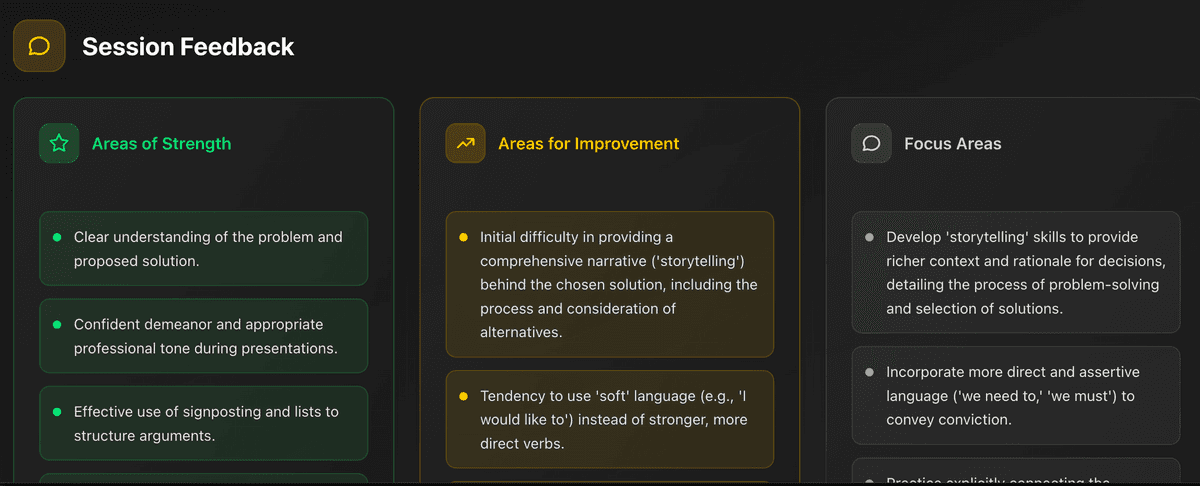The image size is (1200, 486).
Task: Click the star icon beside Areas of Strength
Action: pyautogui.click(x=59, y=143)
